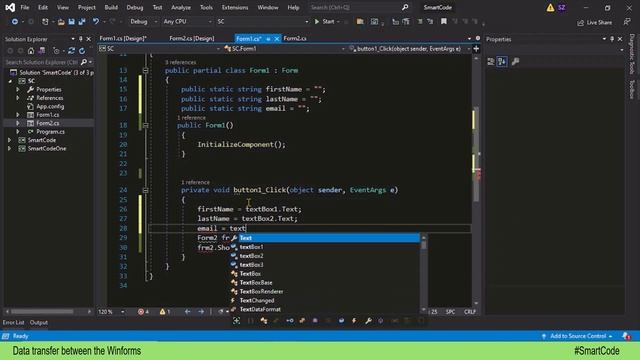Click the Save All icon
640x360 pixels.
(x=82, y=22)
